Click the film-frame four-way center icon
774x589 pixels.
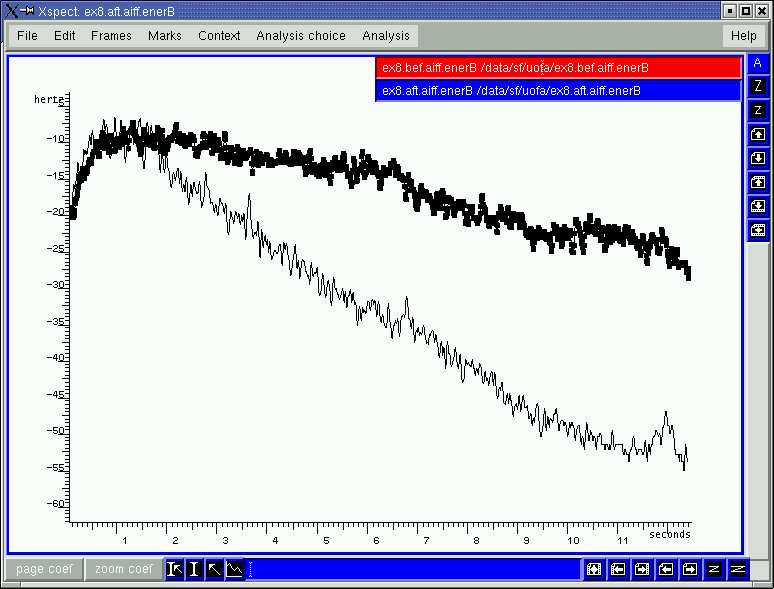coord(594,570)
